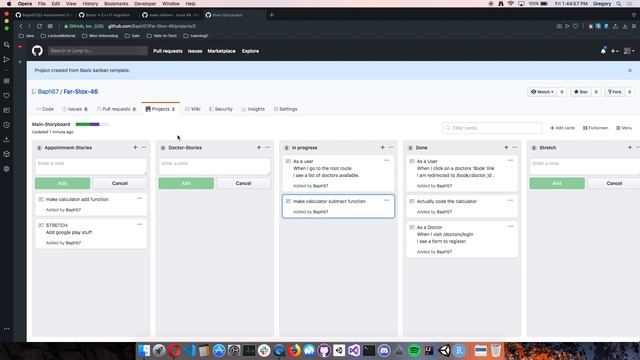Reload the page in Opera
This screenshot has width=640, height=360.
tap(39, 26)
